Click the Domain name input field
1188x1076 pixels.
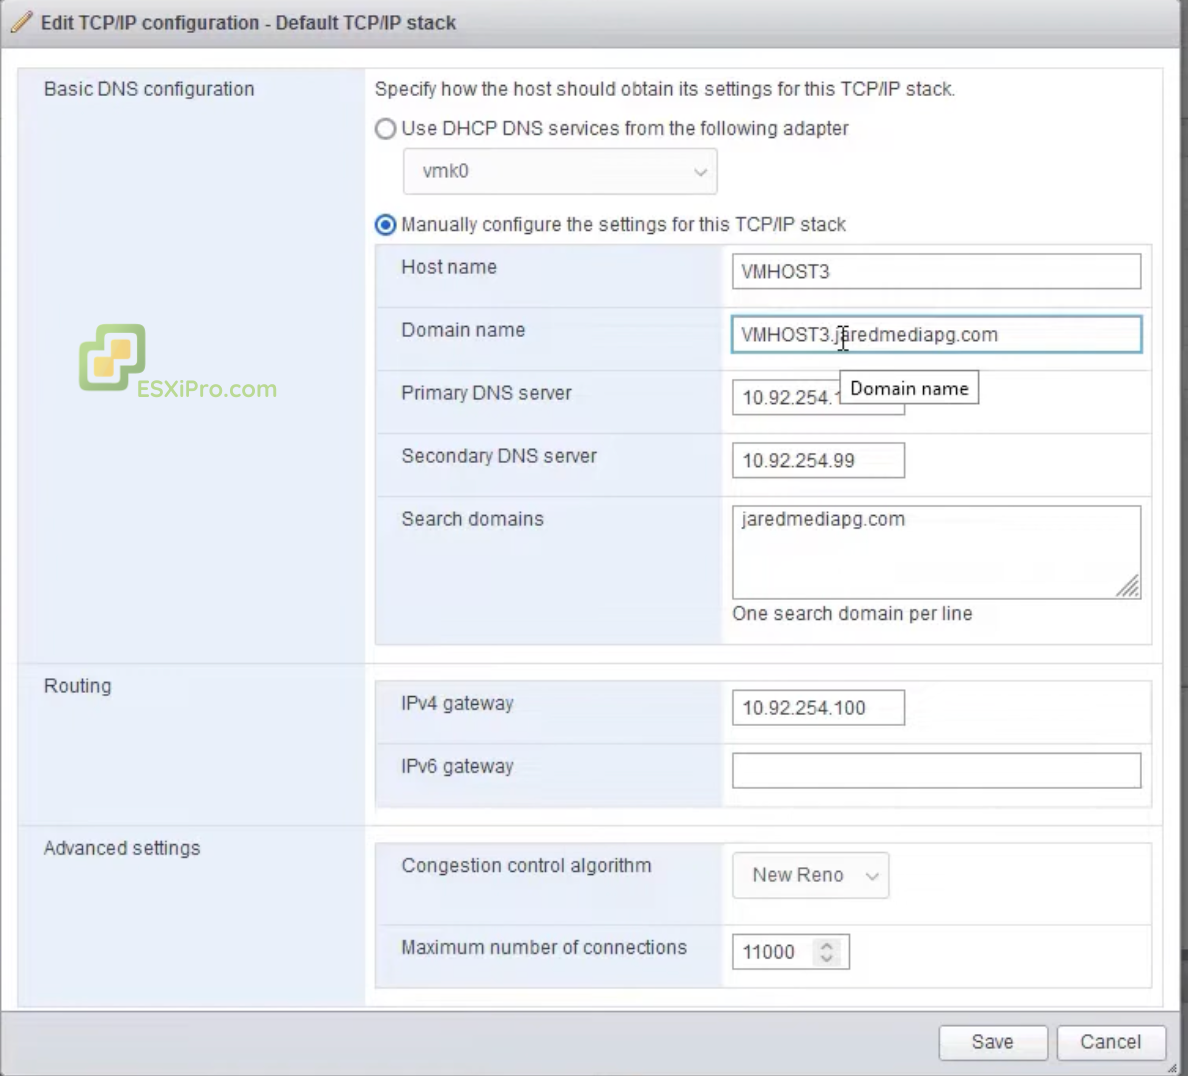(x=936, y=335)
